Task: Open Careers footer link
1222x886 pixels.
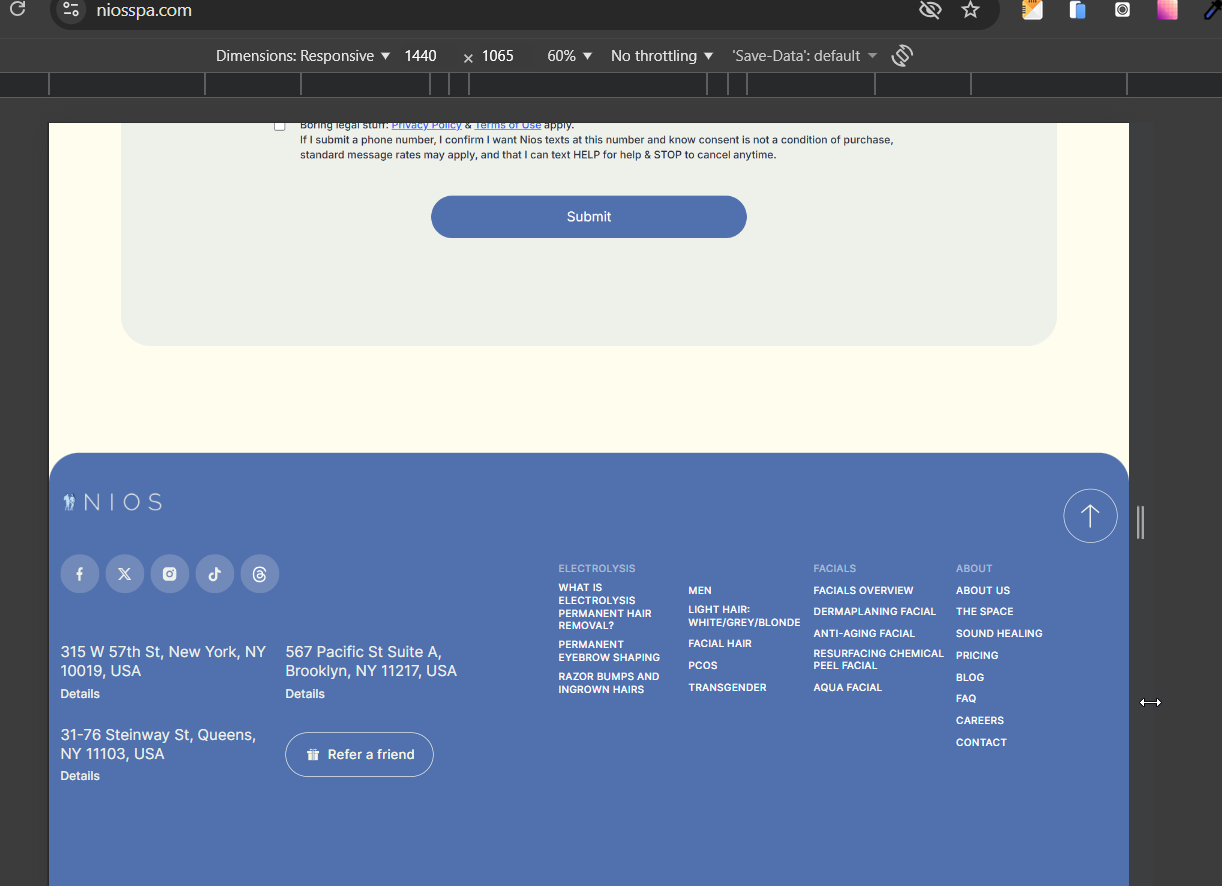Action: click(x=980, y=721)
